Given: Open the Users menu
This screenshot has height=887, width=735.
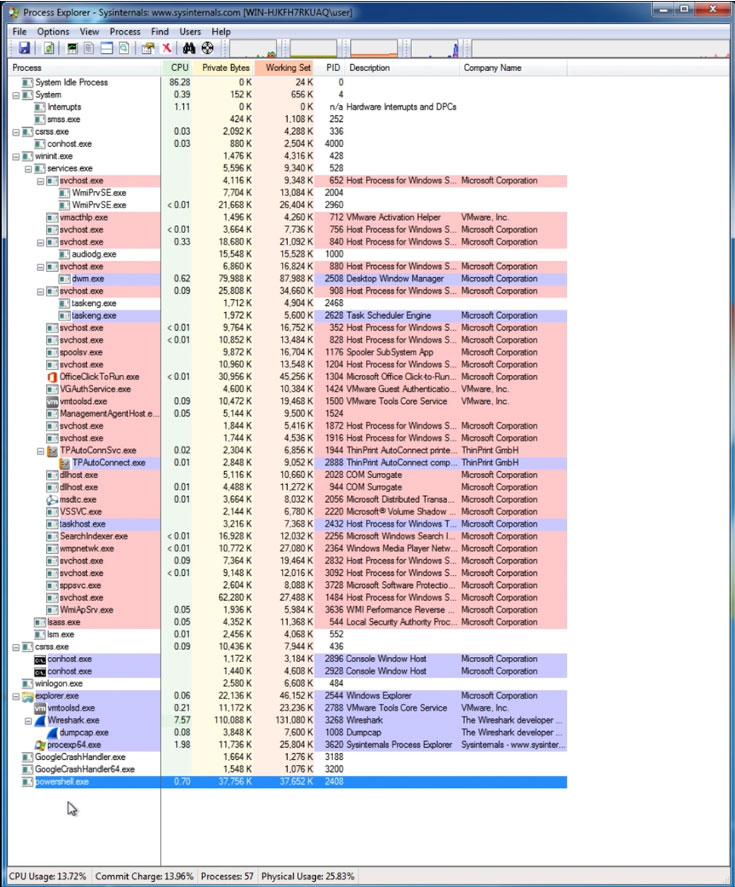Looking at the screenshot, I should pos(190,32).
